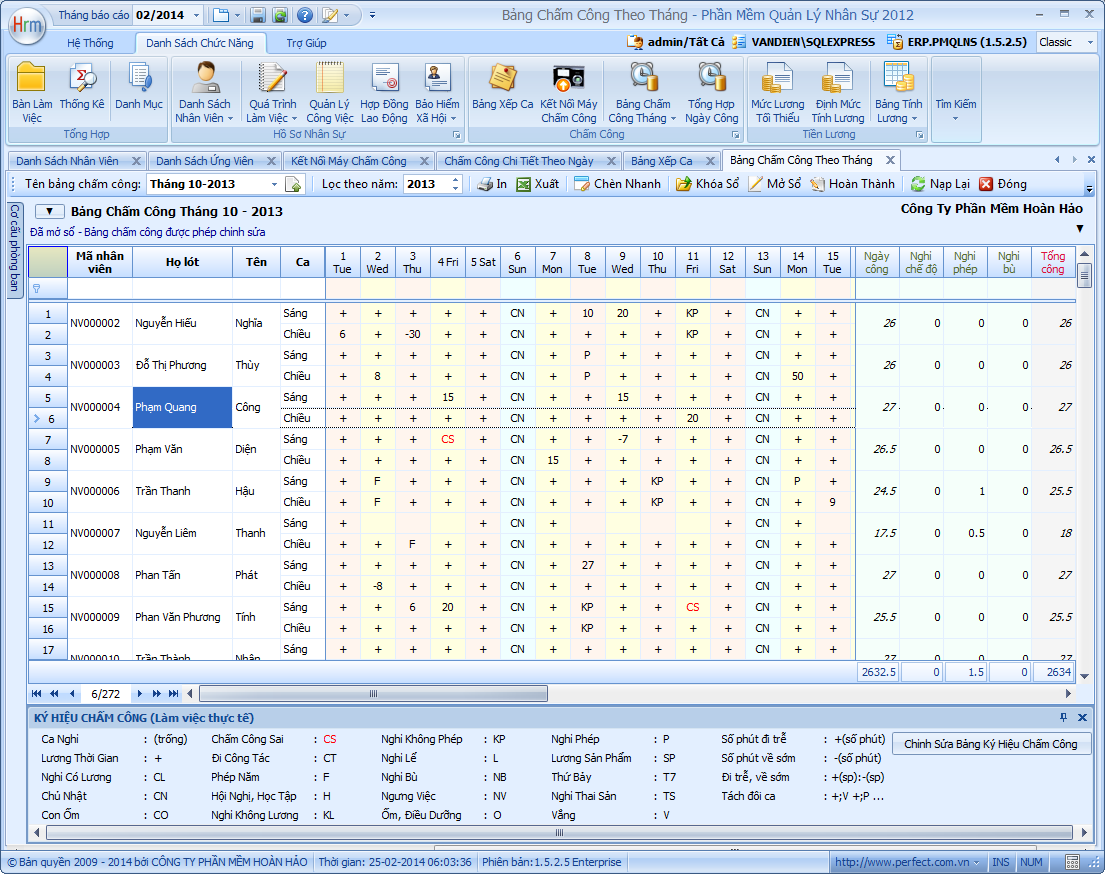
Task: Click the save icon in the title bar
Action: coord(257,15)
